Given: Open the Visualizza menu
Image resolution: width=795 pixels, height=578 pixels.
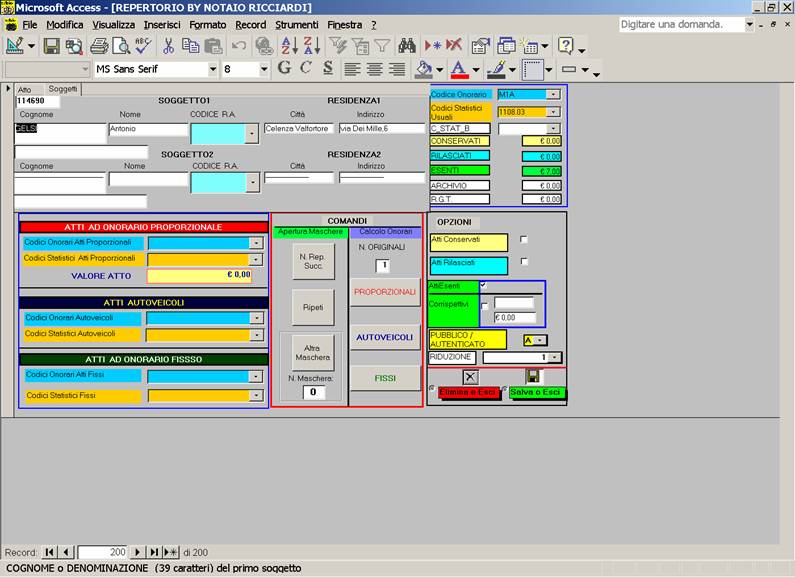Looking at the screenshot, I should (x=114, y=24).
